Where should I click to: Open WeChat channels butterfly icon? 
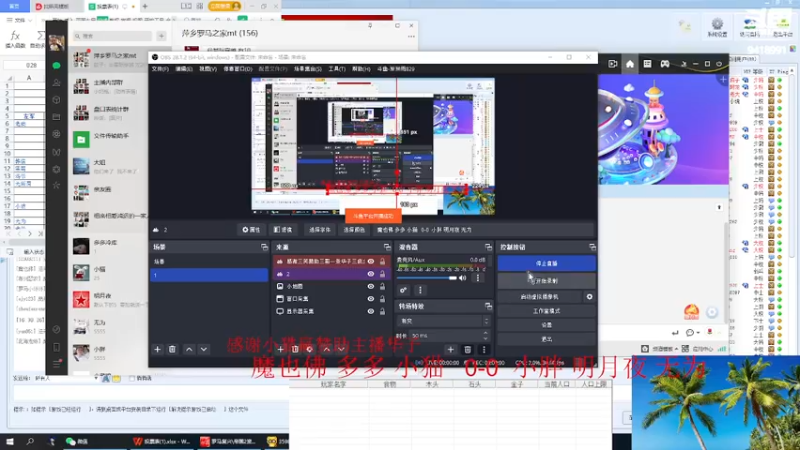click(56, 152)
